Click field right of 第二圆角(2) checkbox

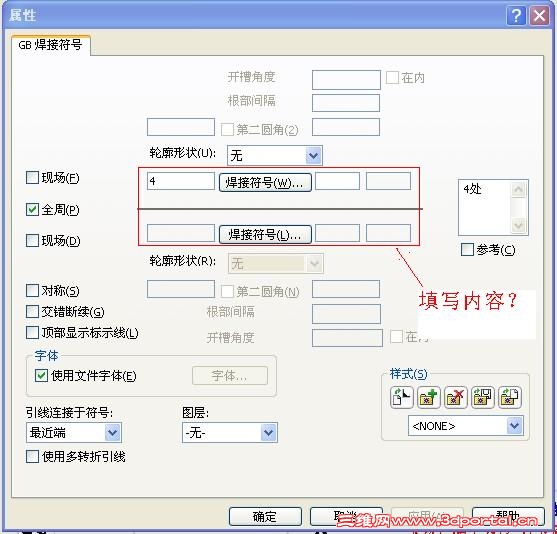click(346, 127)
